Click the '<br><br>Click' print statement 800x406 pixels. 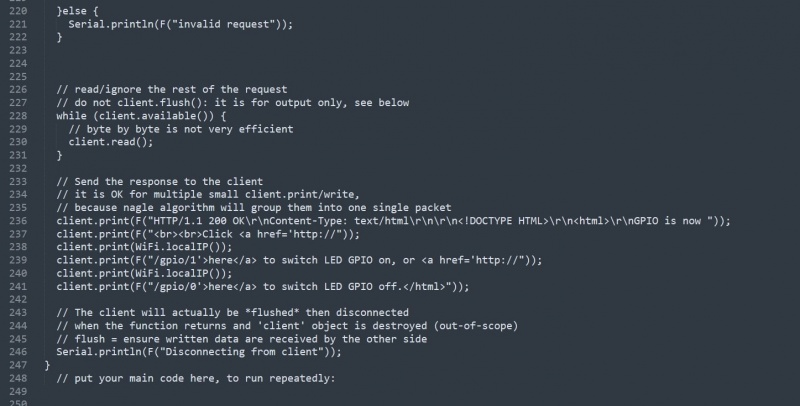[x=208, y=234]
